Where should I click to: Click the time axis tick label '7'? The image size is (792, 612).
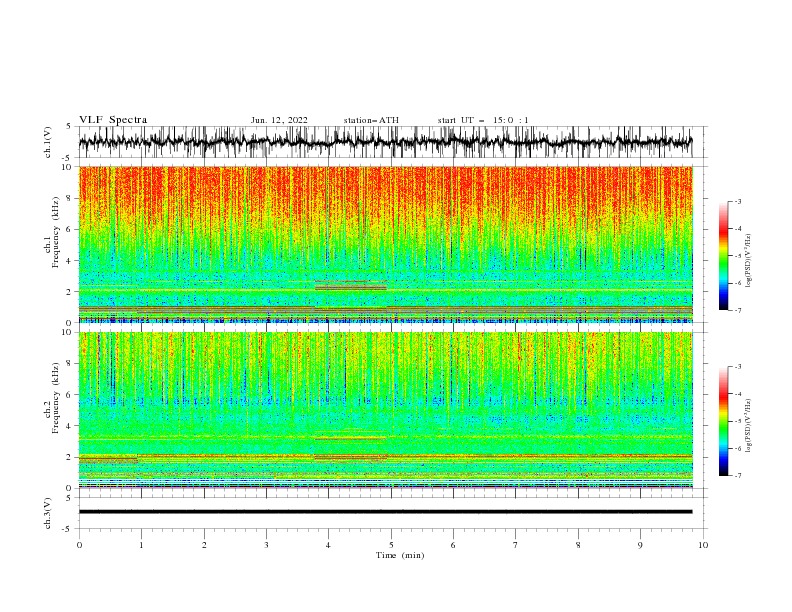click(516, 545)
